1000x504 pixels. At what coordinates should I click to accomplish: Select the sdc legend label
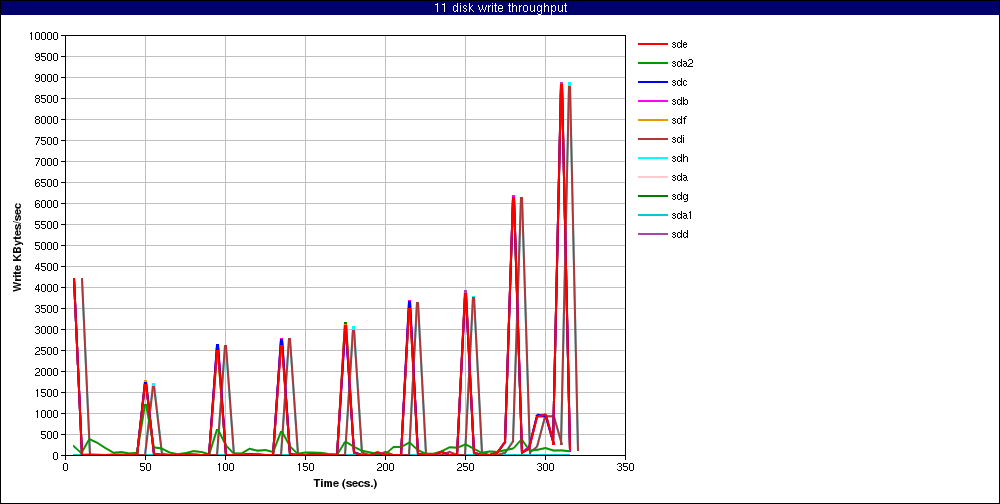click(x=679, y=82)
